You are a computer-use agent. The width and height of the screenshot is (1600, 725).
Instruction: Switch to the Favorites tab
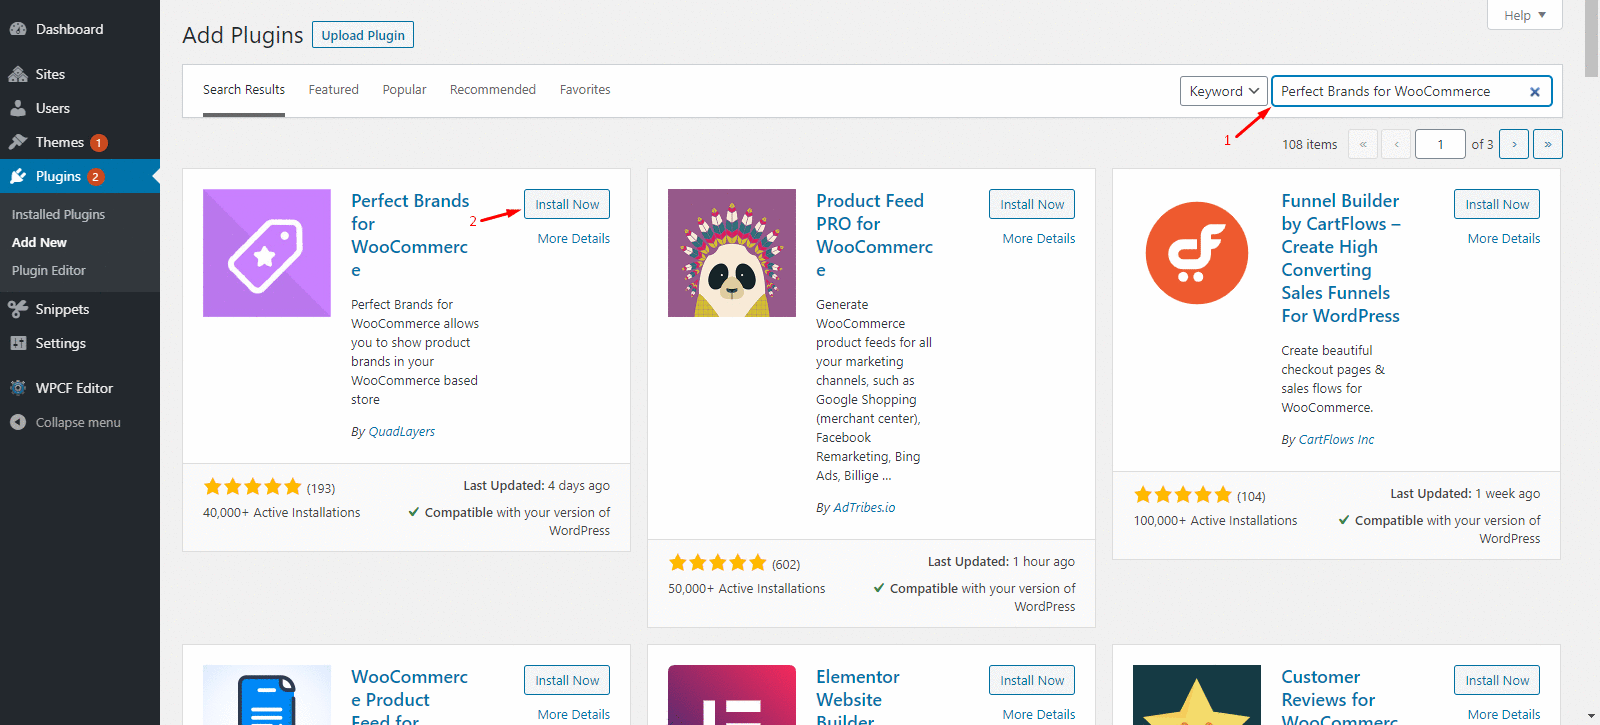(585, 90)
